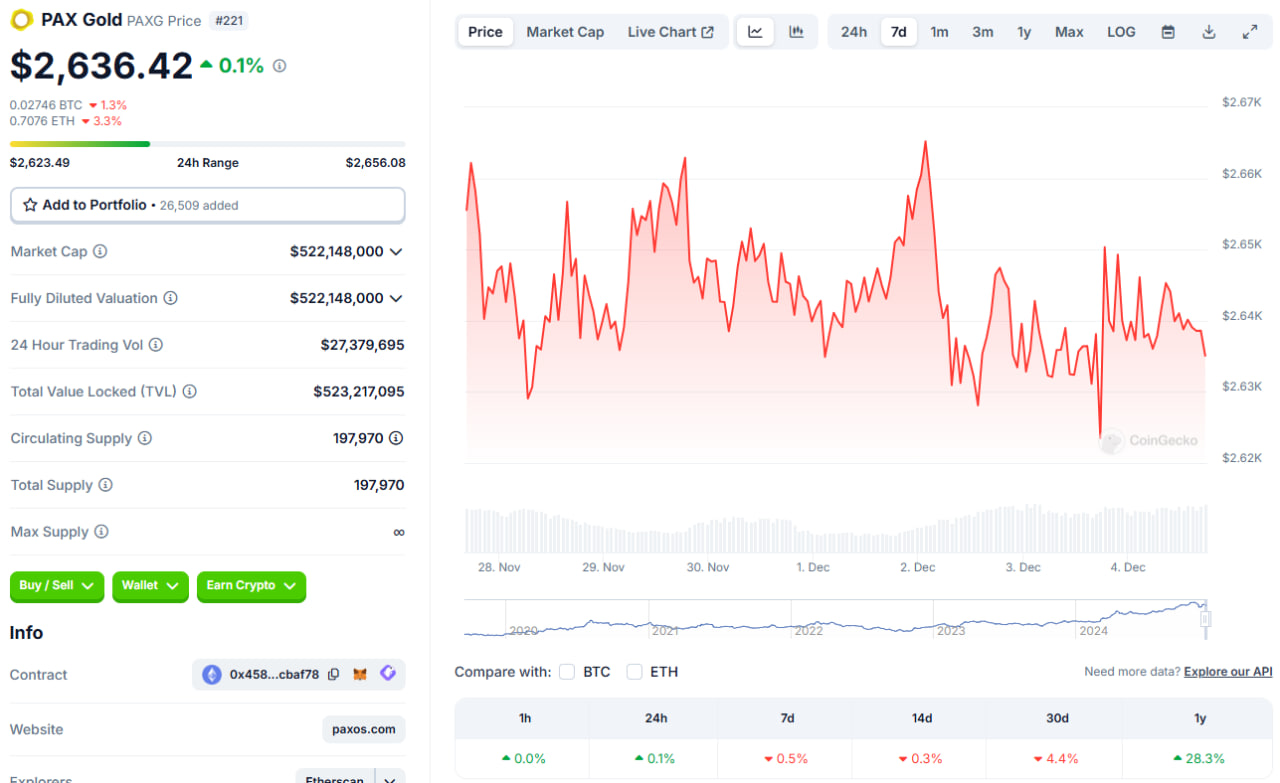The image size is (1280, 783).
Task: Open Live Chart tab
Action: point(670,32)
